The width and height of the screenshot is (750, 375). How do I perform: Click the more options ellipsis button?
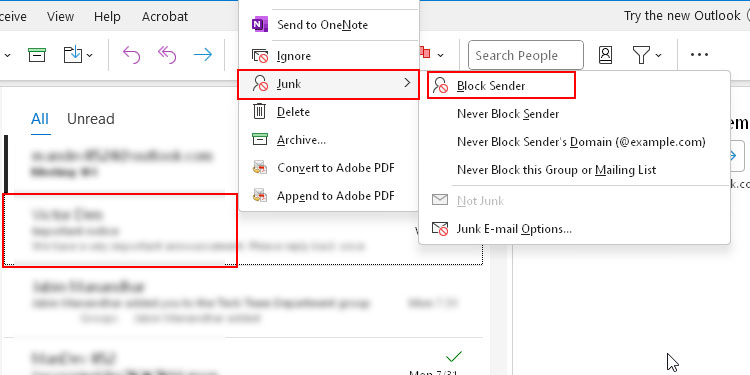tap(699, 55)
